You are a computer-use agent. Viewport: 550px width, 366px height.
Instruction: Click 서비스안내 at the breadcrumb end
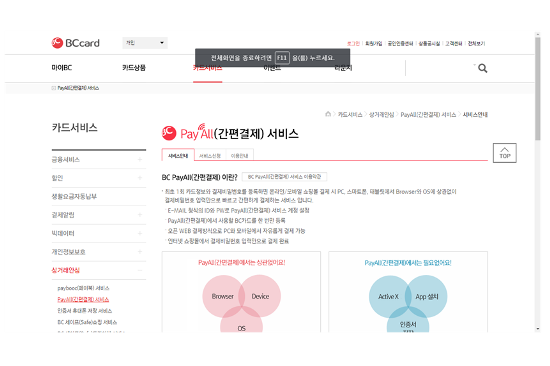475,114
